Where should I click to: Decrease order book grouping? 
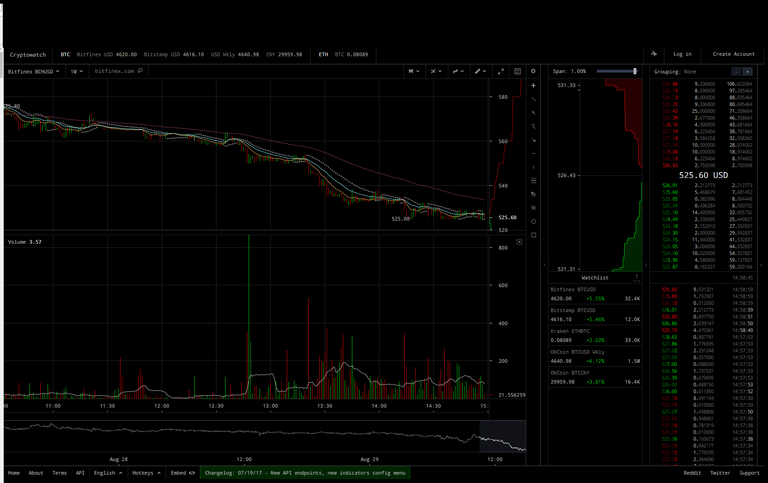point(737,72)
